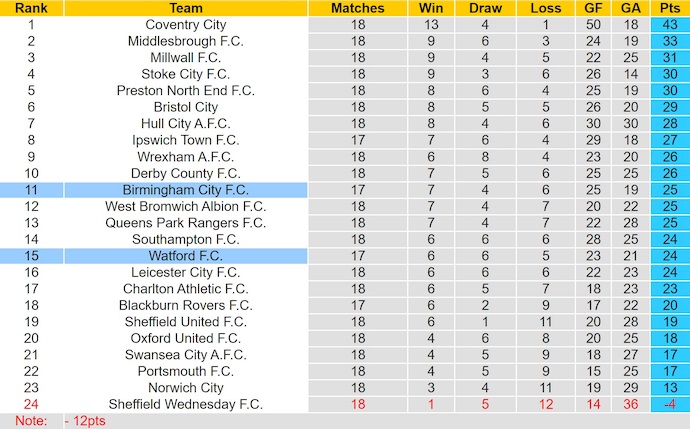Viewport: 690px width, 429px height.
Task: Open the Birmingham City F.C. row
Action: pos(185,189)
